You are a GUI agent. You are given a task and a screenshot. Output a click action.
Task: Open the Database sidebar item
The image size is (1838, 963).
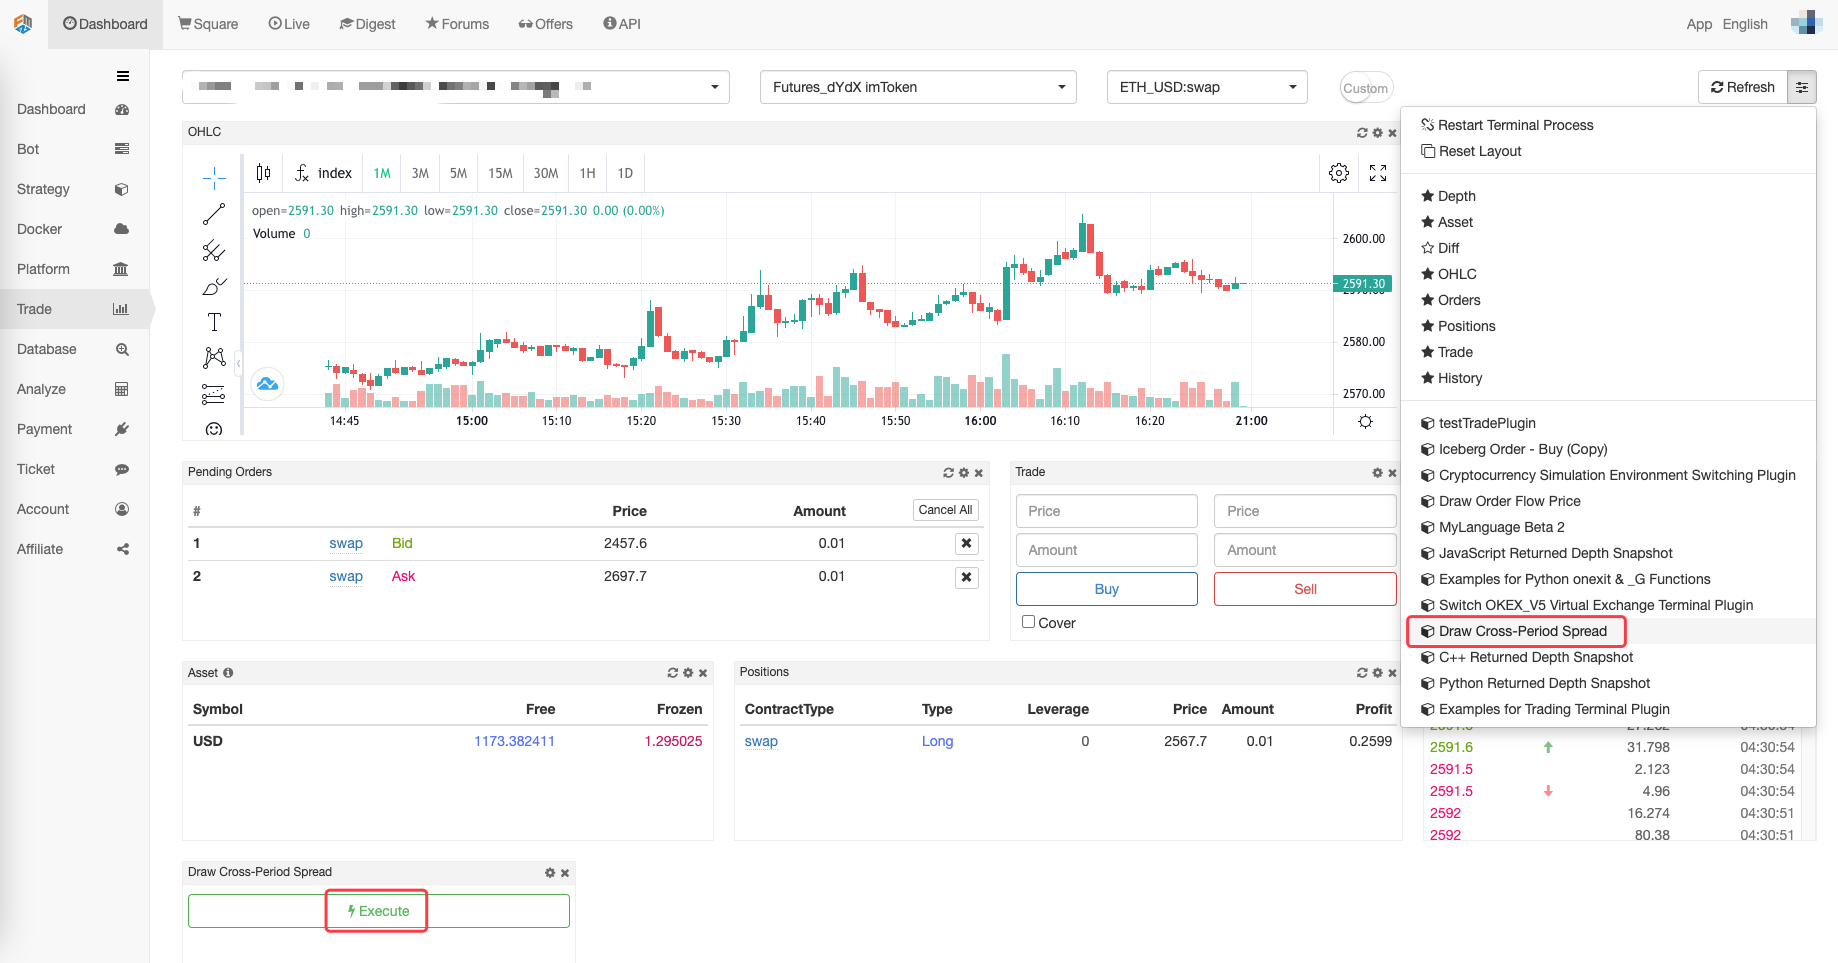74,349
